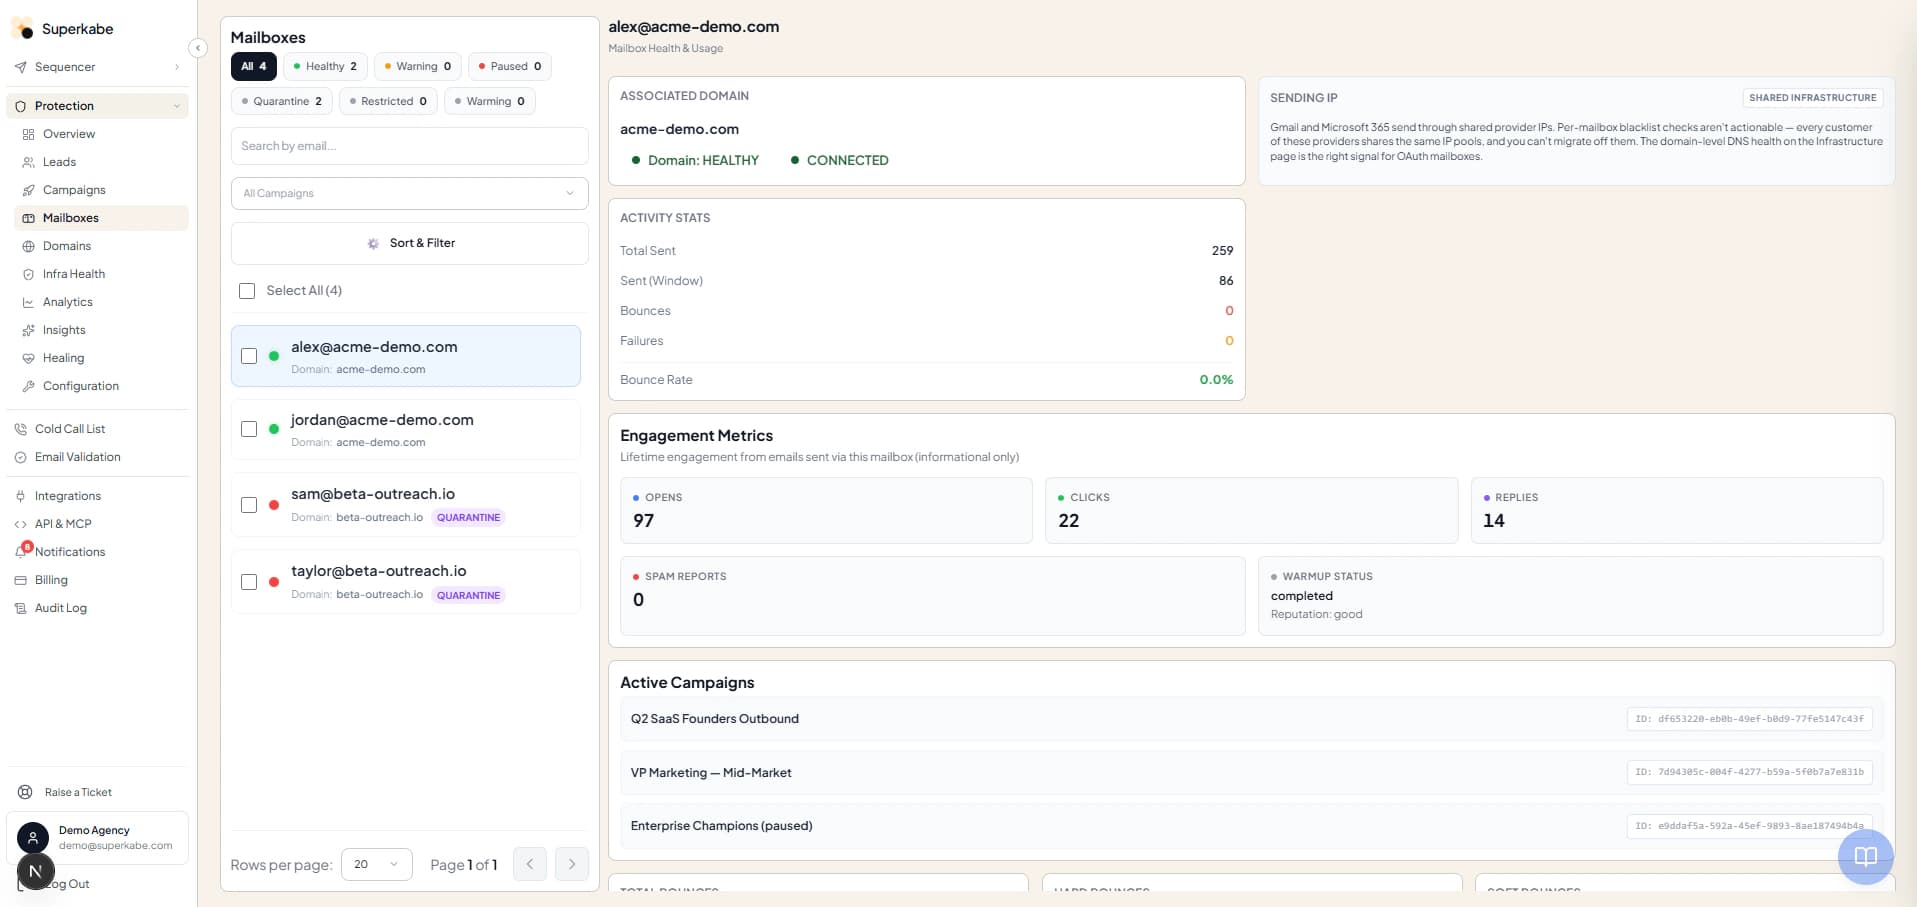Click the Opens metric card showing 97
Viewport: 1917px width, 907px height.
coord(826,510)
